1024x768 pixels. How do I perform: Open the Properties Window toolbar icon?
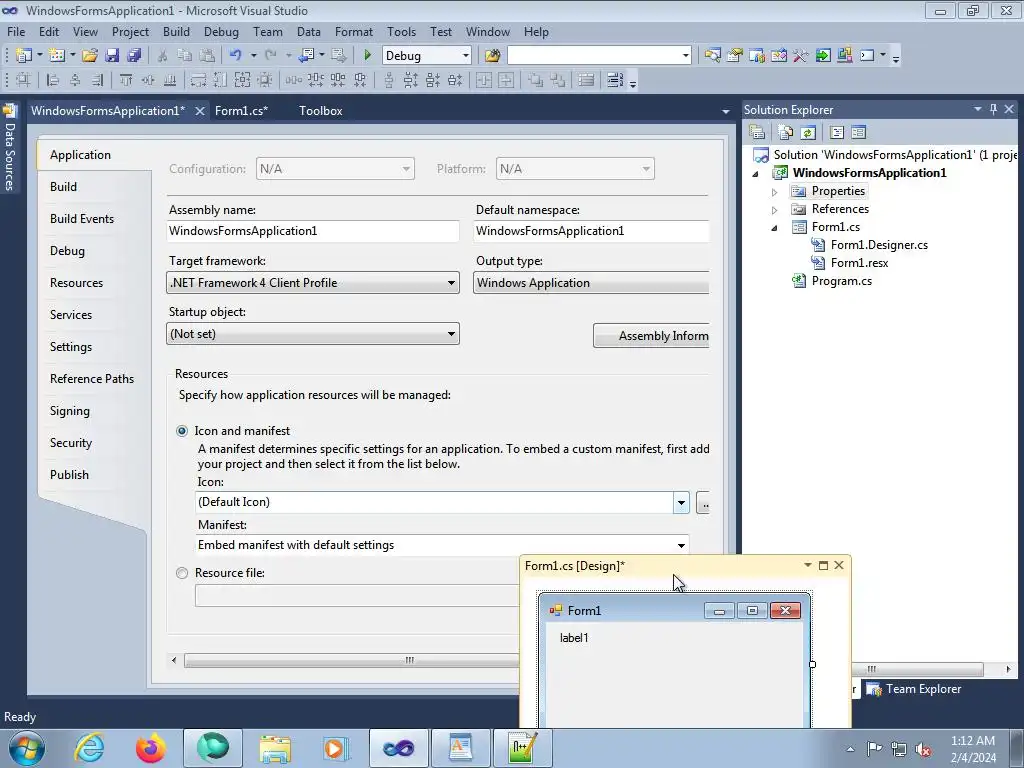coord(735,56)
